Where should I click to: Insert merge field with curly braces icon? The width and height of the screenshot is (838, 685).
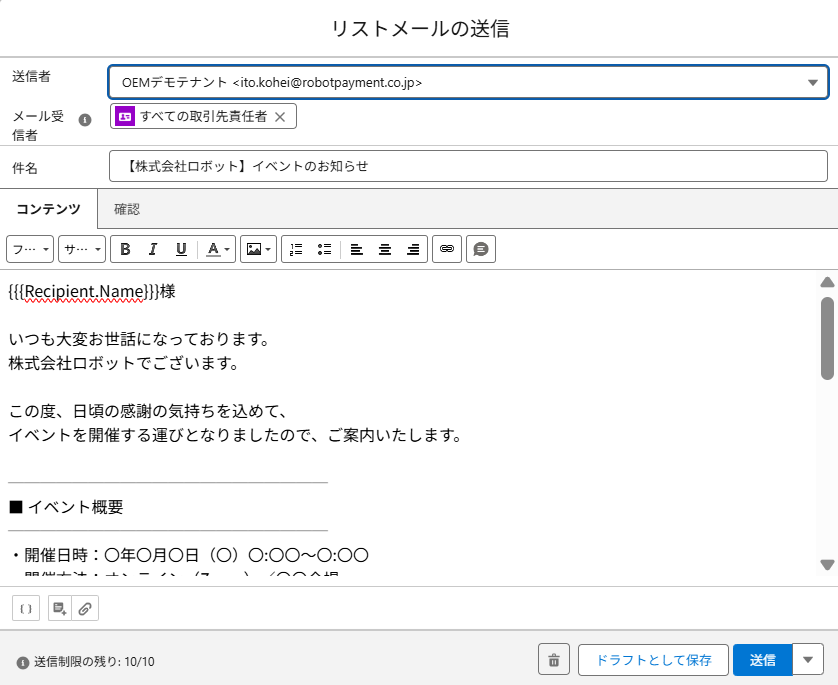[26, 608]
